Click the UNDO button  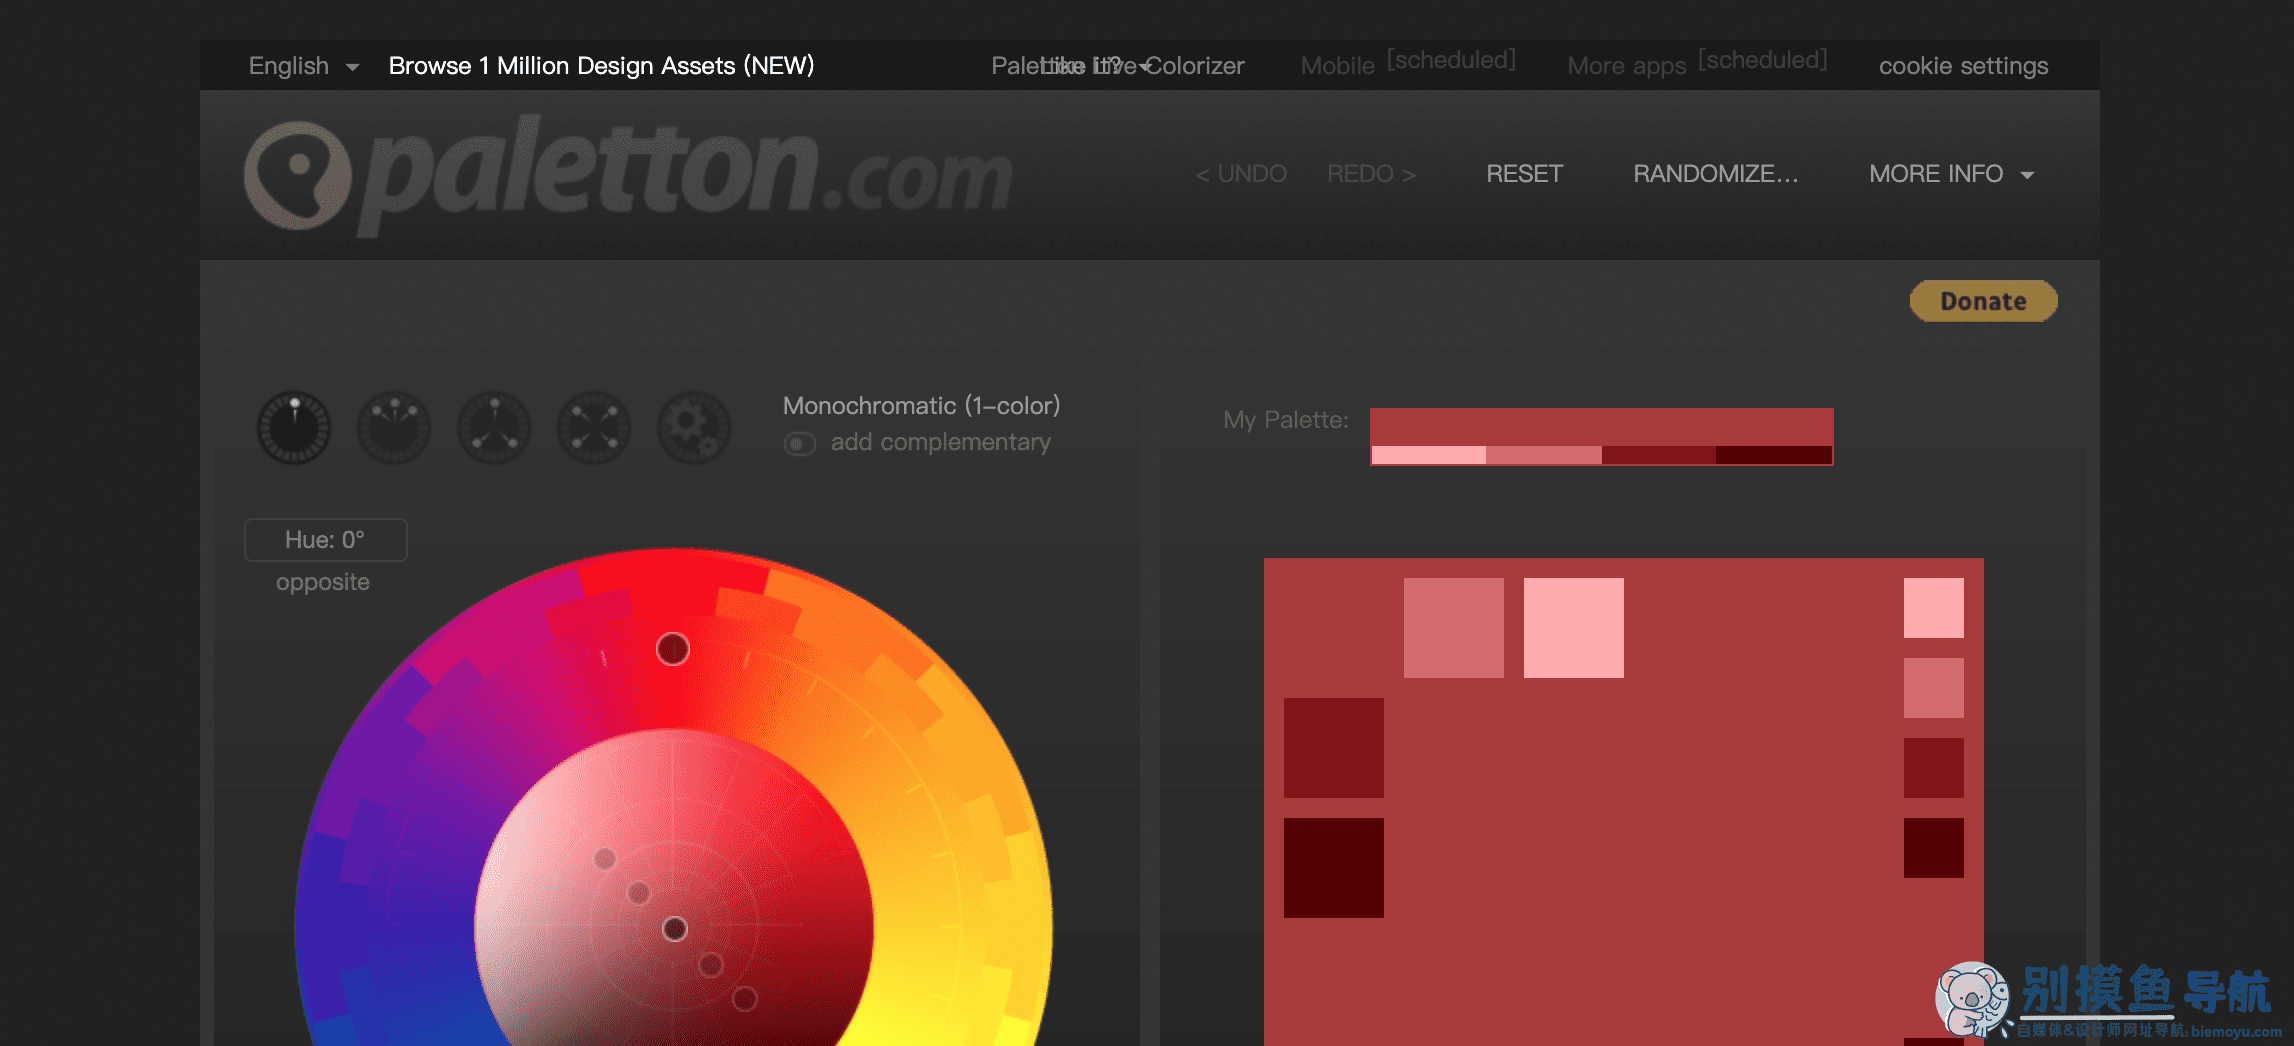click(1241, 174)
